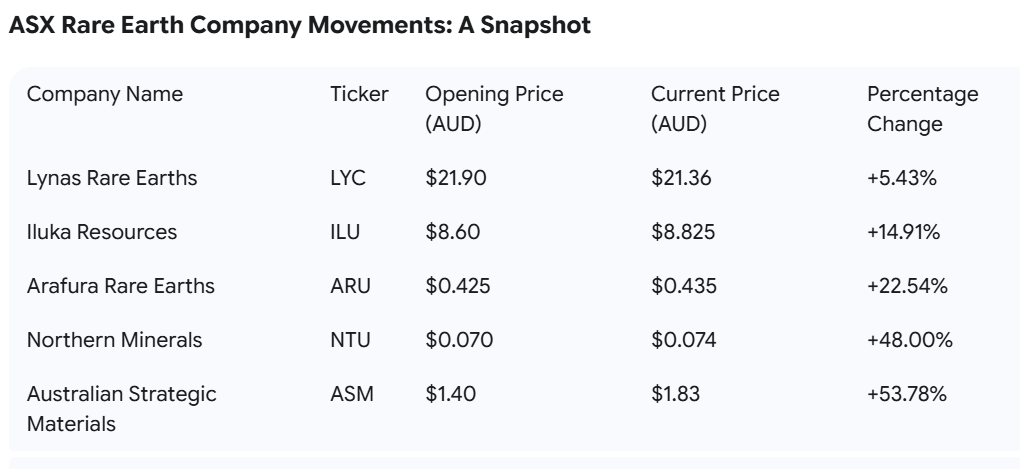Select the LYC ticker cell
1020x469 pixels.
(348, 179)
